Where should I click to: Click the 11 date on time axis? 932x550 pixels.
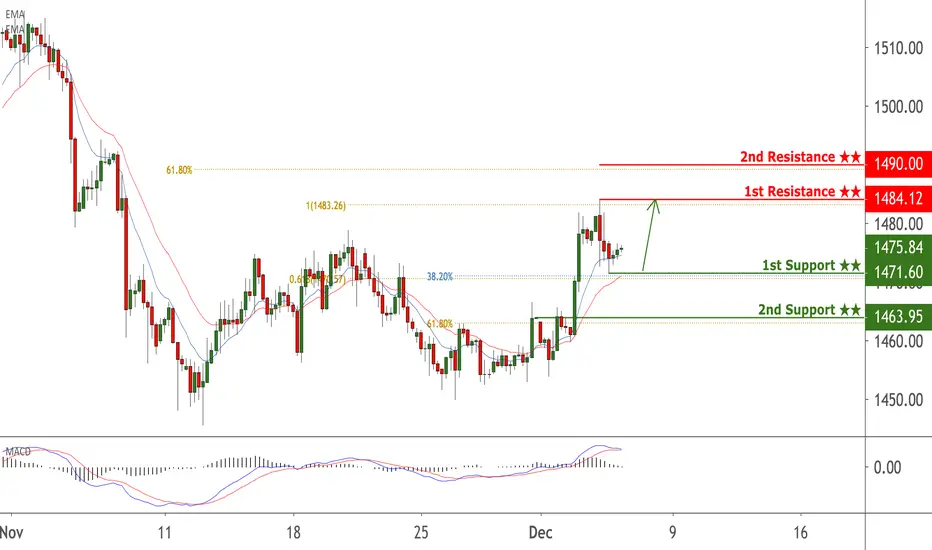[165, 532]
